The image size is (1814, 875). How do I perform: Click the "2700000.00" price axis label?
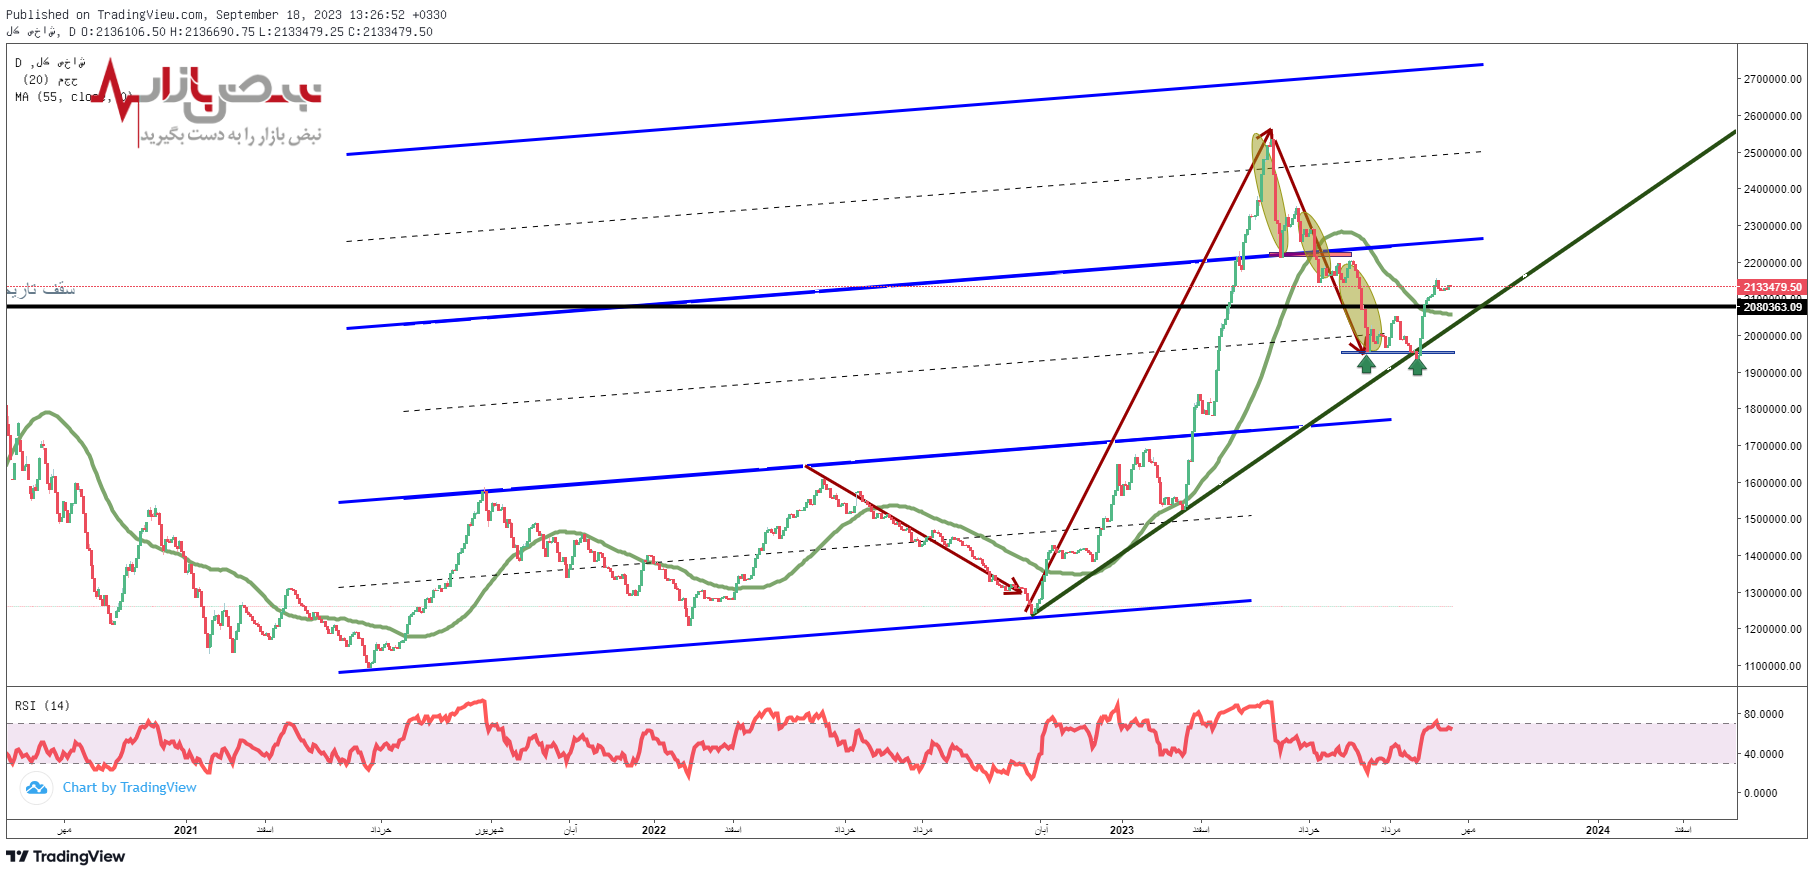click(1772, 79)
